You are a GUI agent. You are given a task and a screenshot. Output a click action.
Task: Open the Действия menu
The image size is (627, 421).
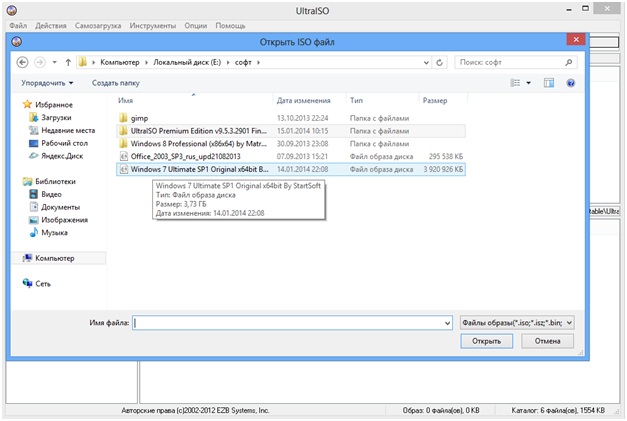(x=51, y=26)
